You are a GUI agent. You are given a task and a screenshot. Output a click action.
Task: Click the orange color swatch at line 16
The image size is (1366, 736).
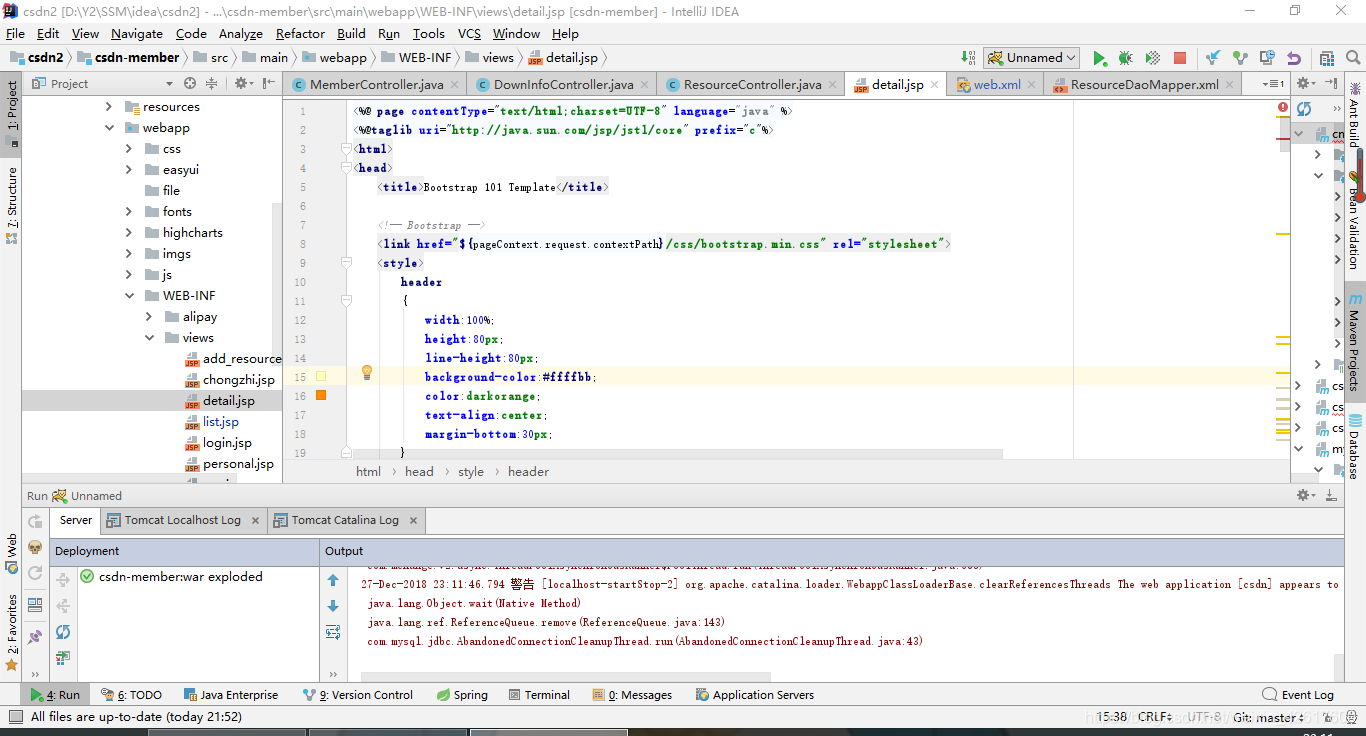click(x=321, y=396)
